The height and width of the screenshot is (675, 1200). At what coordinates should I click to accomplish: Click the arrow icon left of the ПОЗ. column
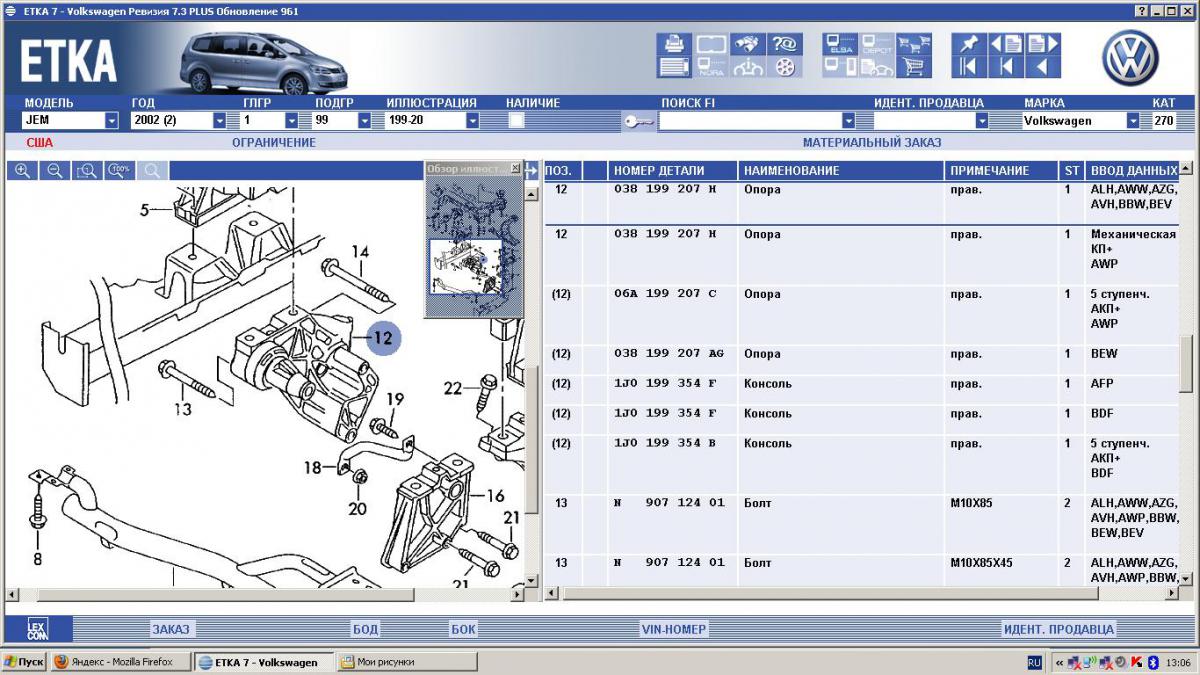pyautogui.click(x=531, y=171)
